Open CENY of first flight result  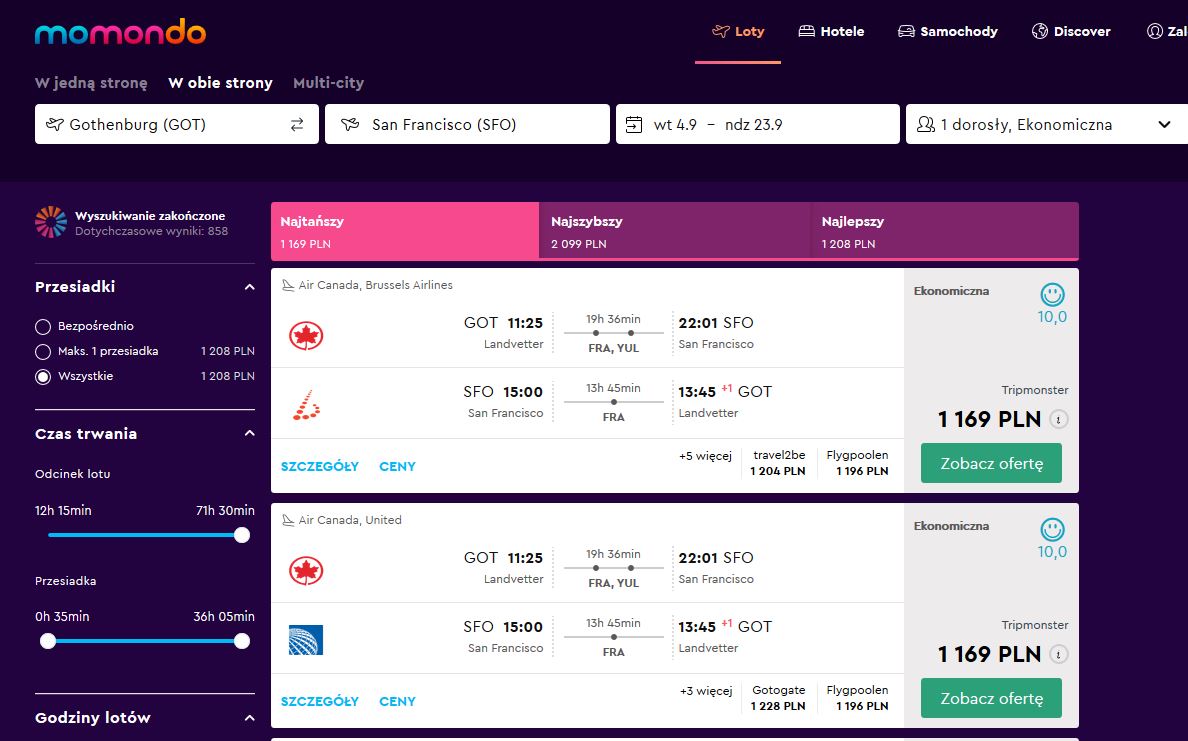pos(398,467)
